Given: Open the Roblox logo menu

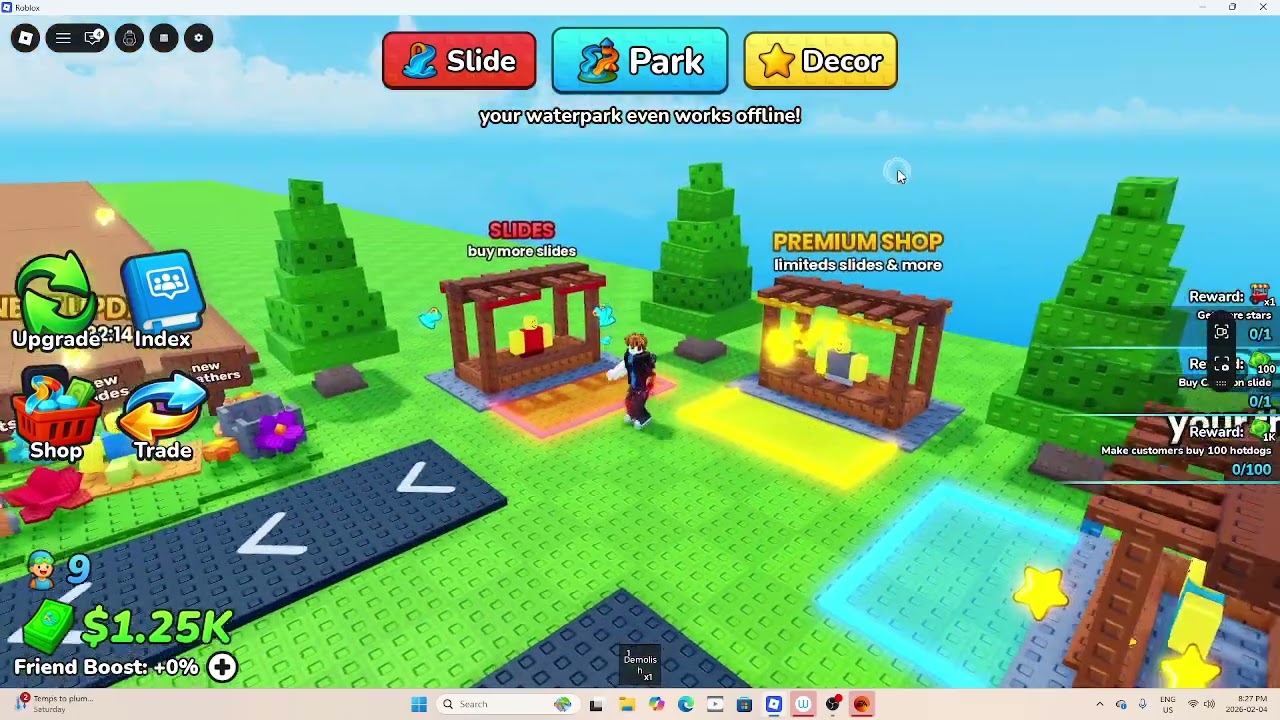Looking at the screenshot, I should pos(26,39).
